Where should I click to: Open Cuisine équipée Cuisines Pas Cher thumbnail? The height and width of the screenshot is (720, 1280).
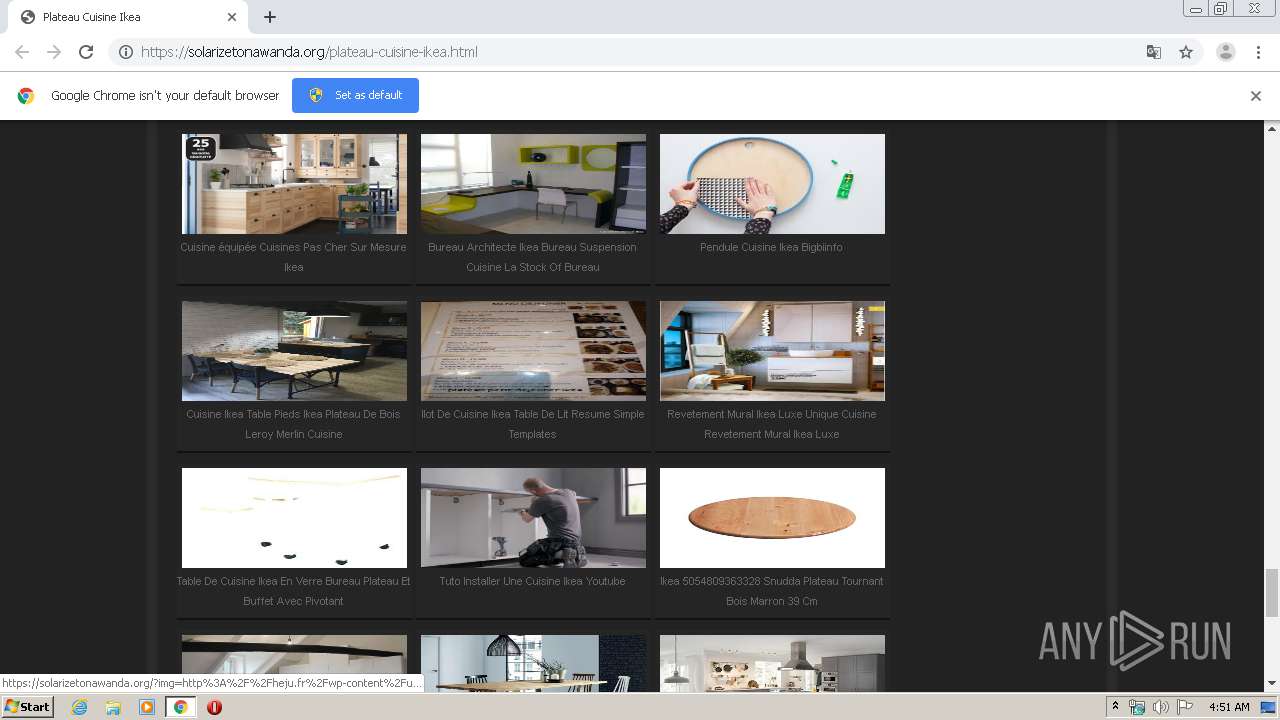click(x=294, y=184)
